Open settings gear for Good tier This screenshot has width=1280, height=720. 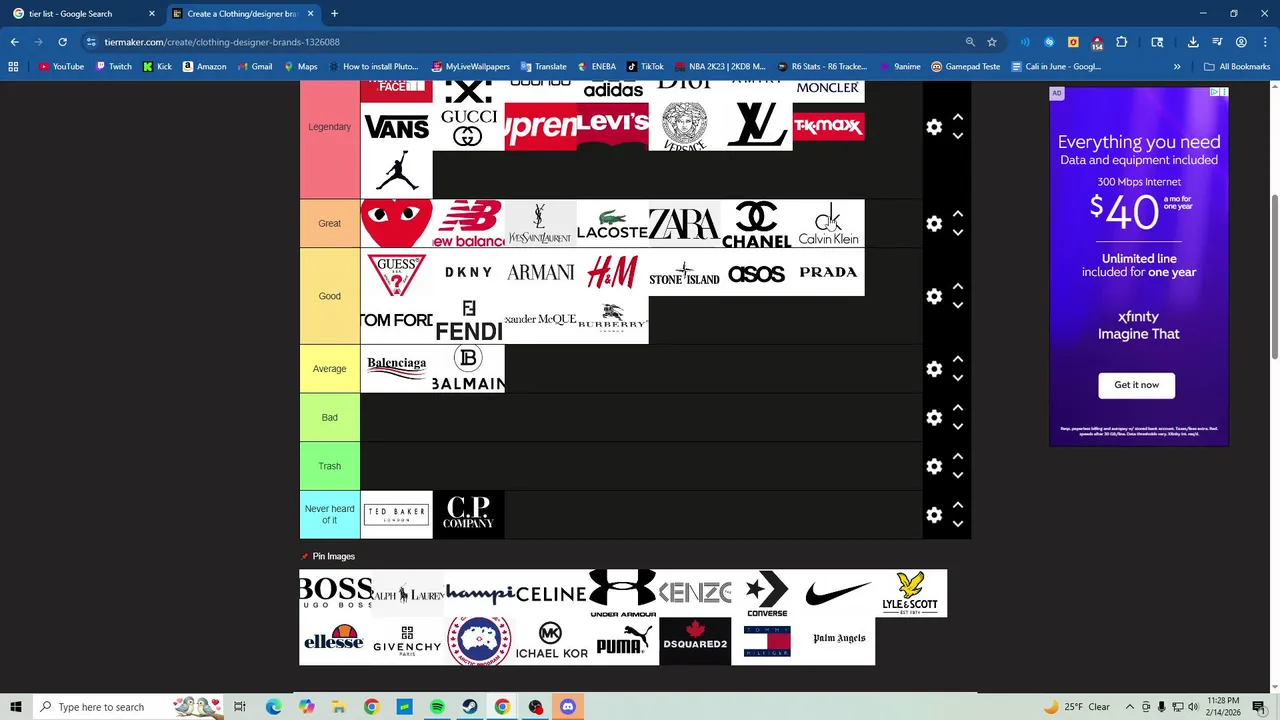pyautogui.click(x=934, y=296)
